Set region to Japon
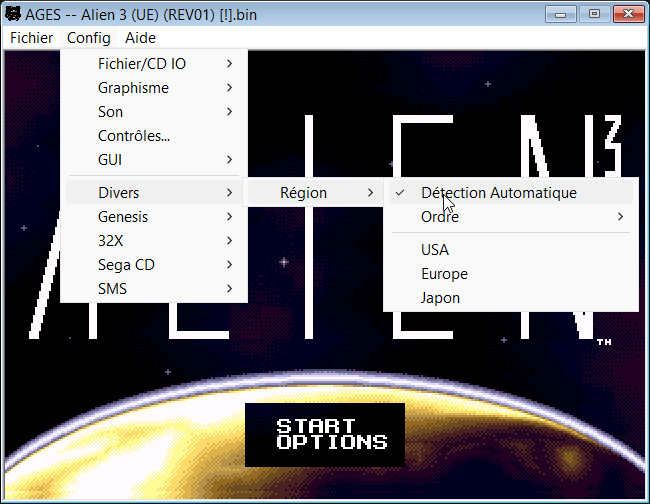Screen dimensions: 650x504 [511, 298]
